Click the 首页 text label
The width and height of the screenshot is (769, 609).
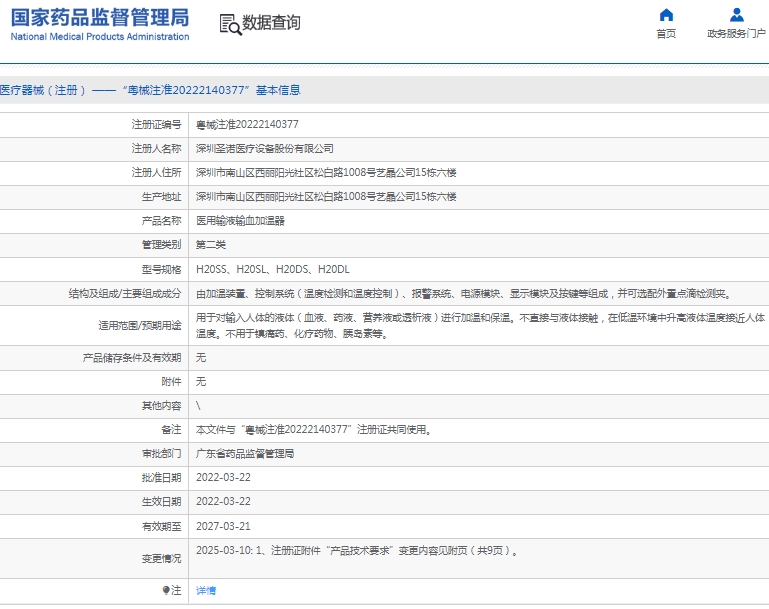click(666, 33)
